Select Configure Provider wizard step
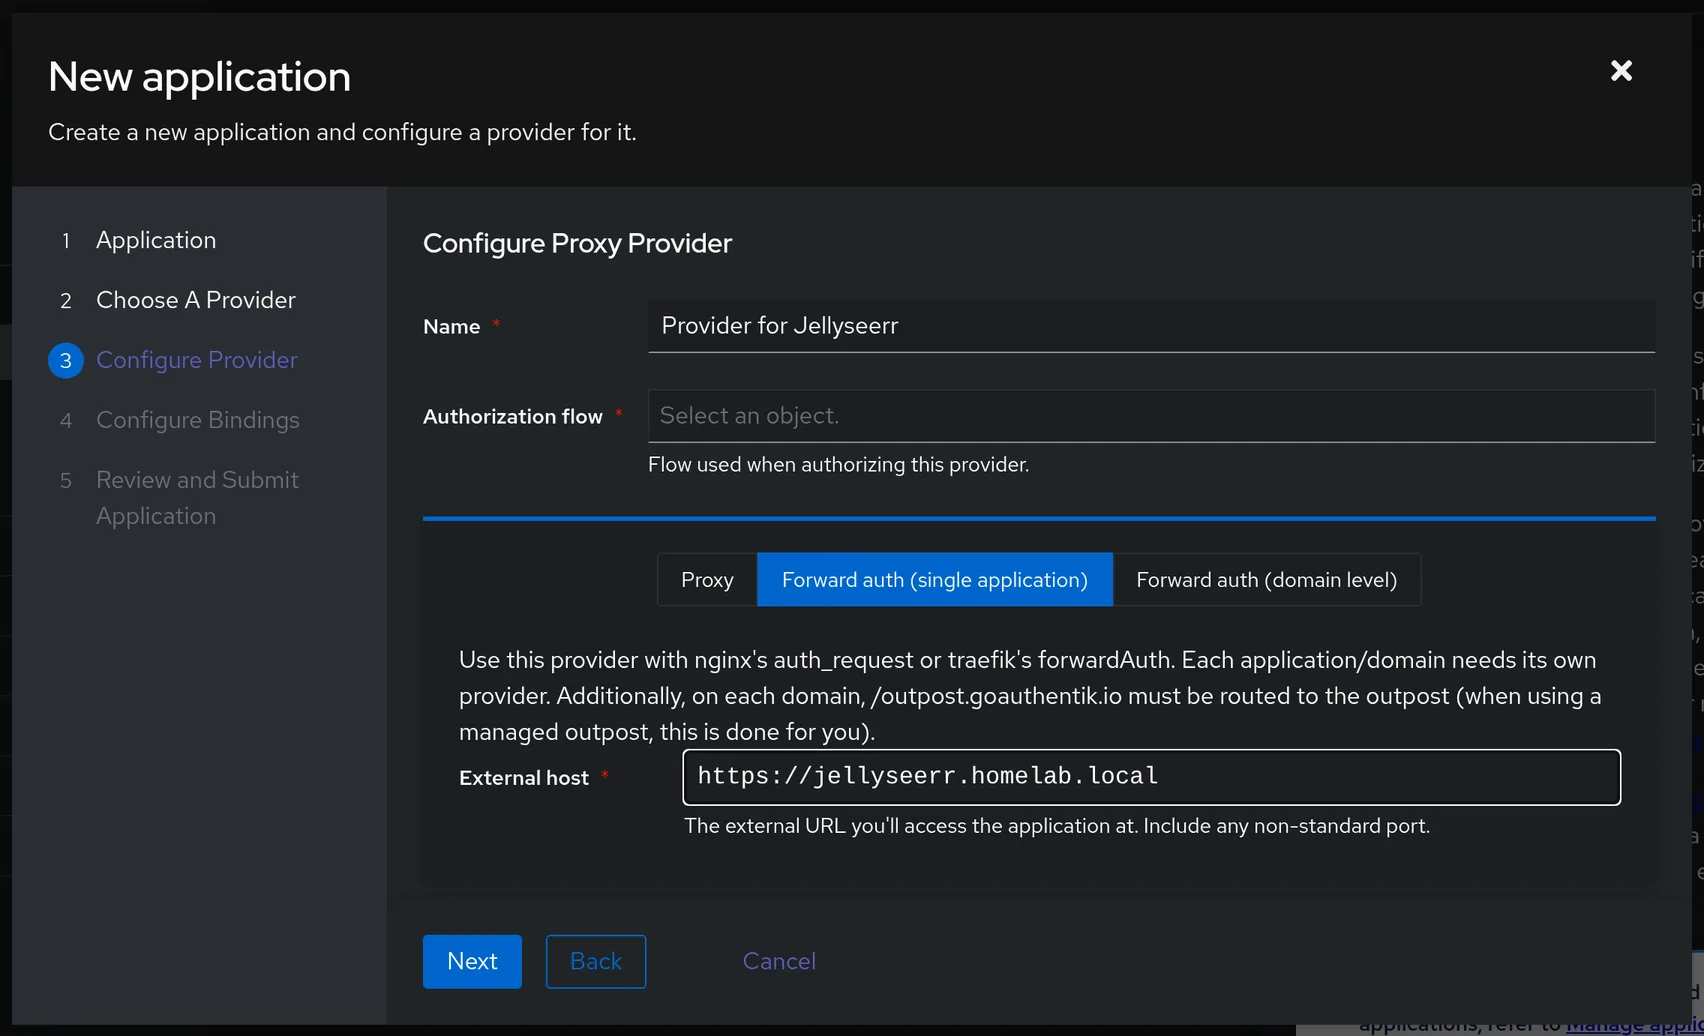Image resolution: width=1704 pixels, height=1036 pixels. coord(197,360)
